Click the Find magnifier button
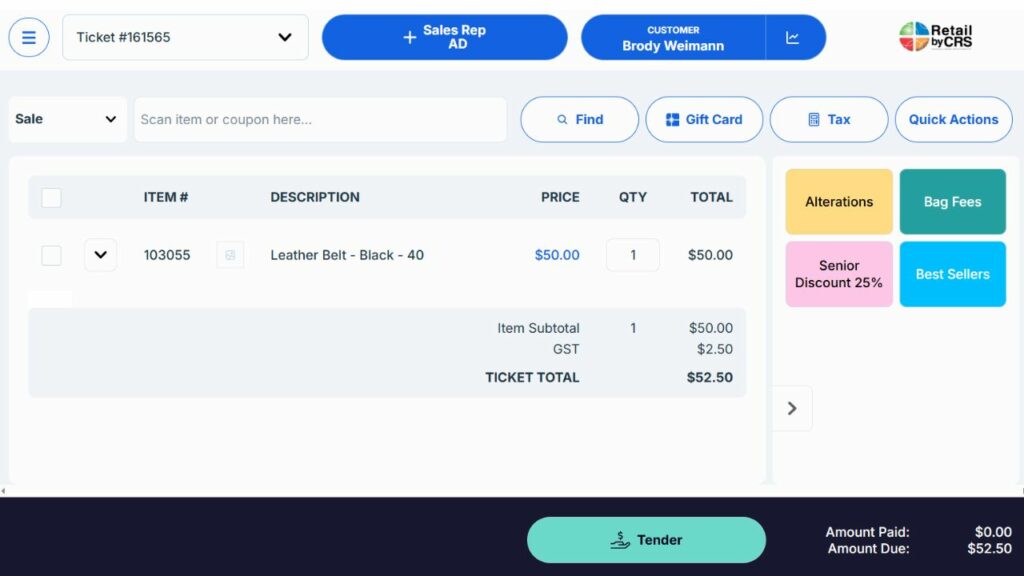The height and width of the screenshot is (576, 1024). point(579,119)
